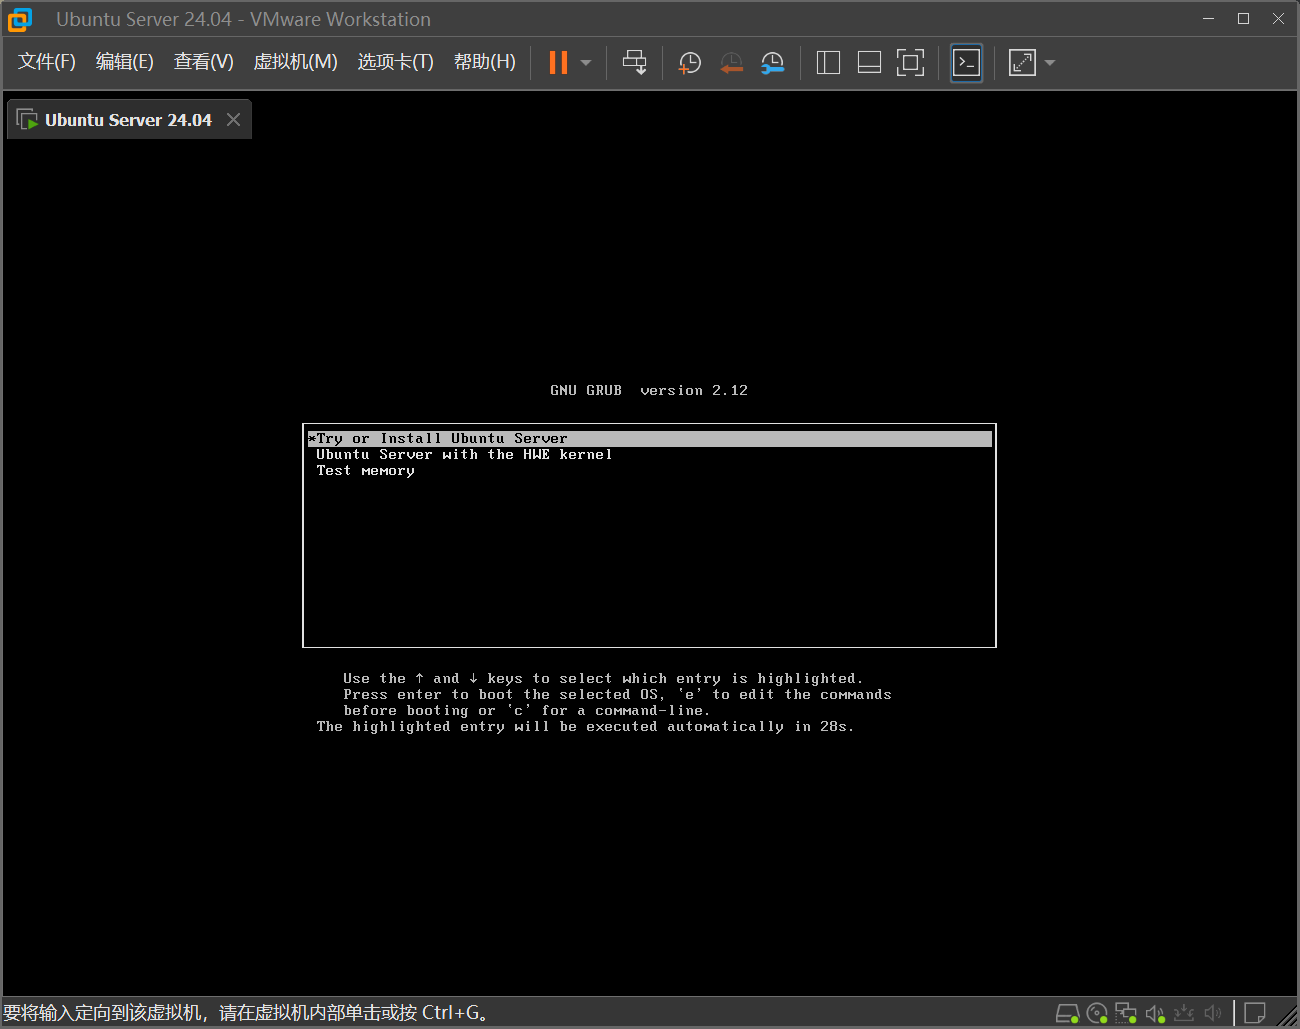Open the power options dropdown arrow
Image resolution: width=1300 pixels, height=1029 pixels.
pyautogui.click(x=586, y=63)
